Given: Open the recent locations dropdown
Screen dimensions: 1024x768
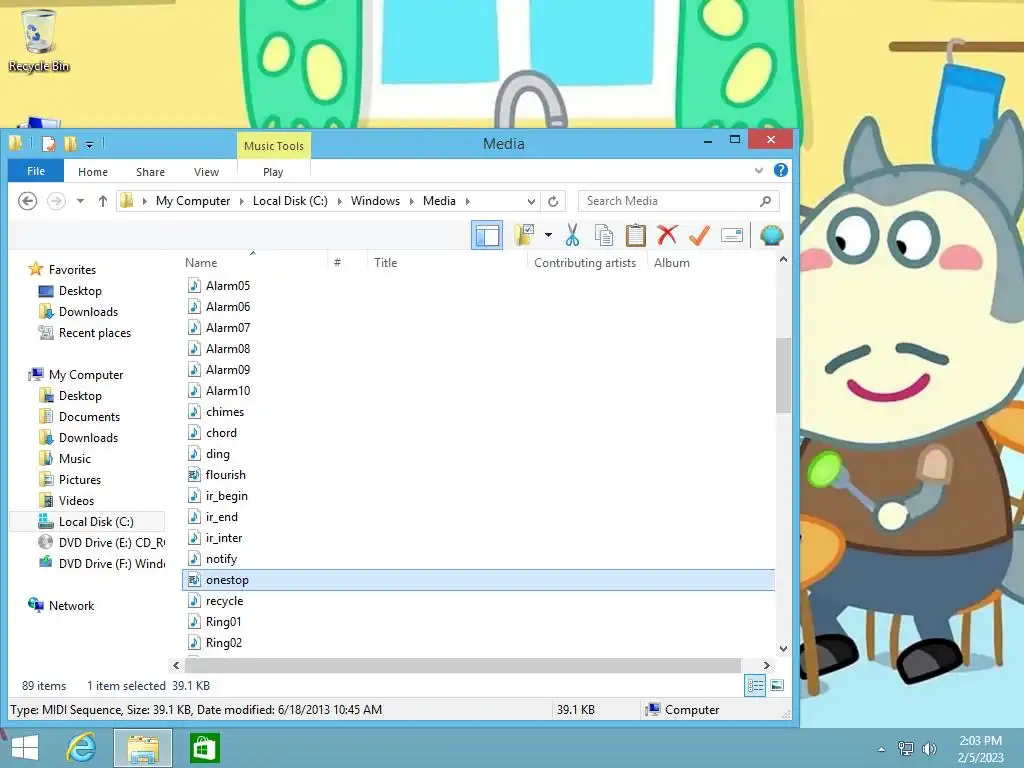Looking at the screenshot, I should coord(80,201).
